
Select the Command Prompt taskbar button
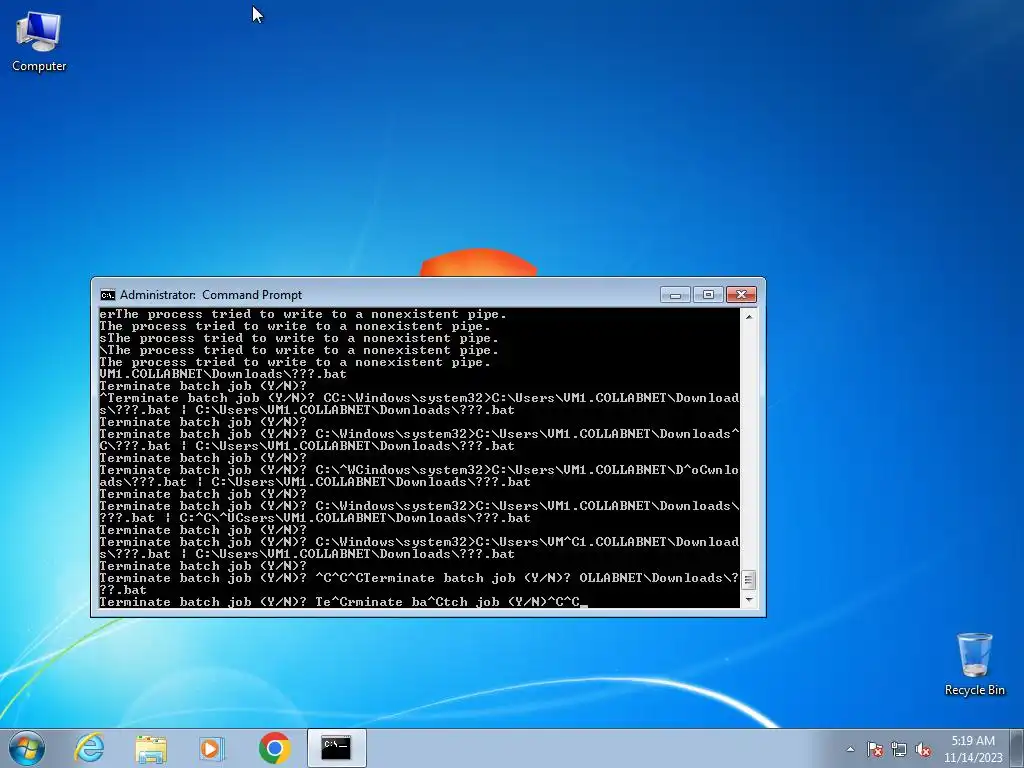point(336,748)
